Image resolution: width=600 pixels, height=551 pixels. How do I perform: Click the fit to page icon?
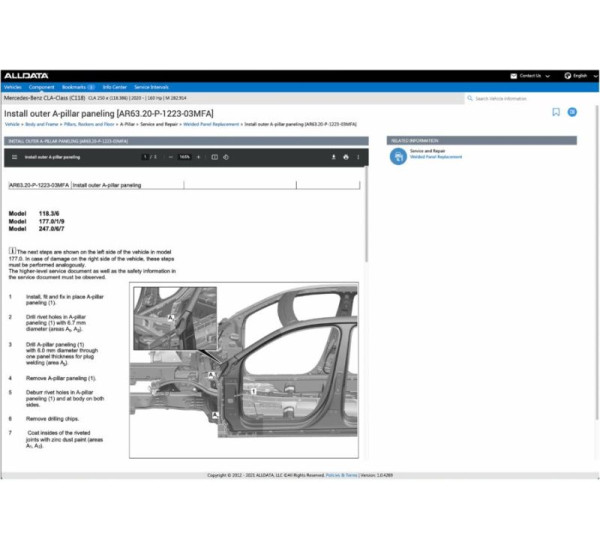[x=214, y=157]
